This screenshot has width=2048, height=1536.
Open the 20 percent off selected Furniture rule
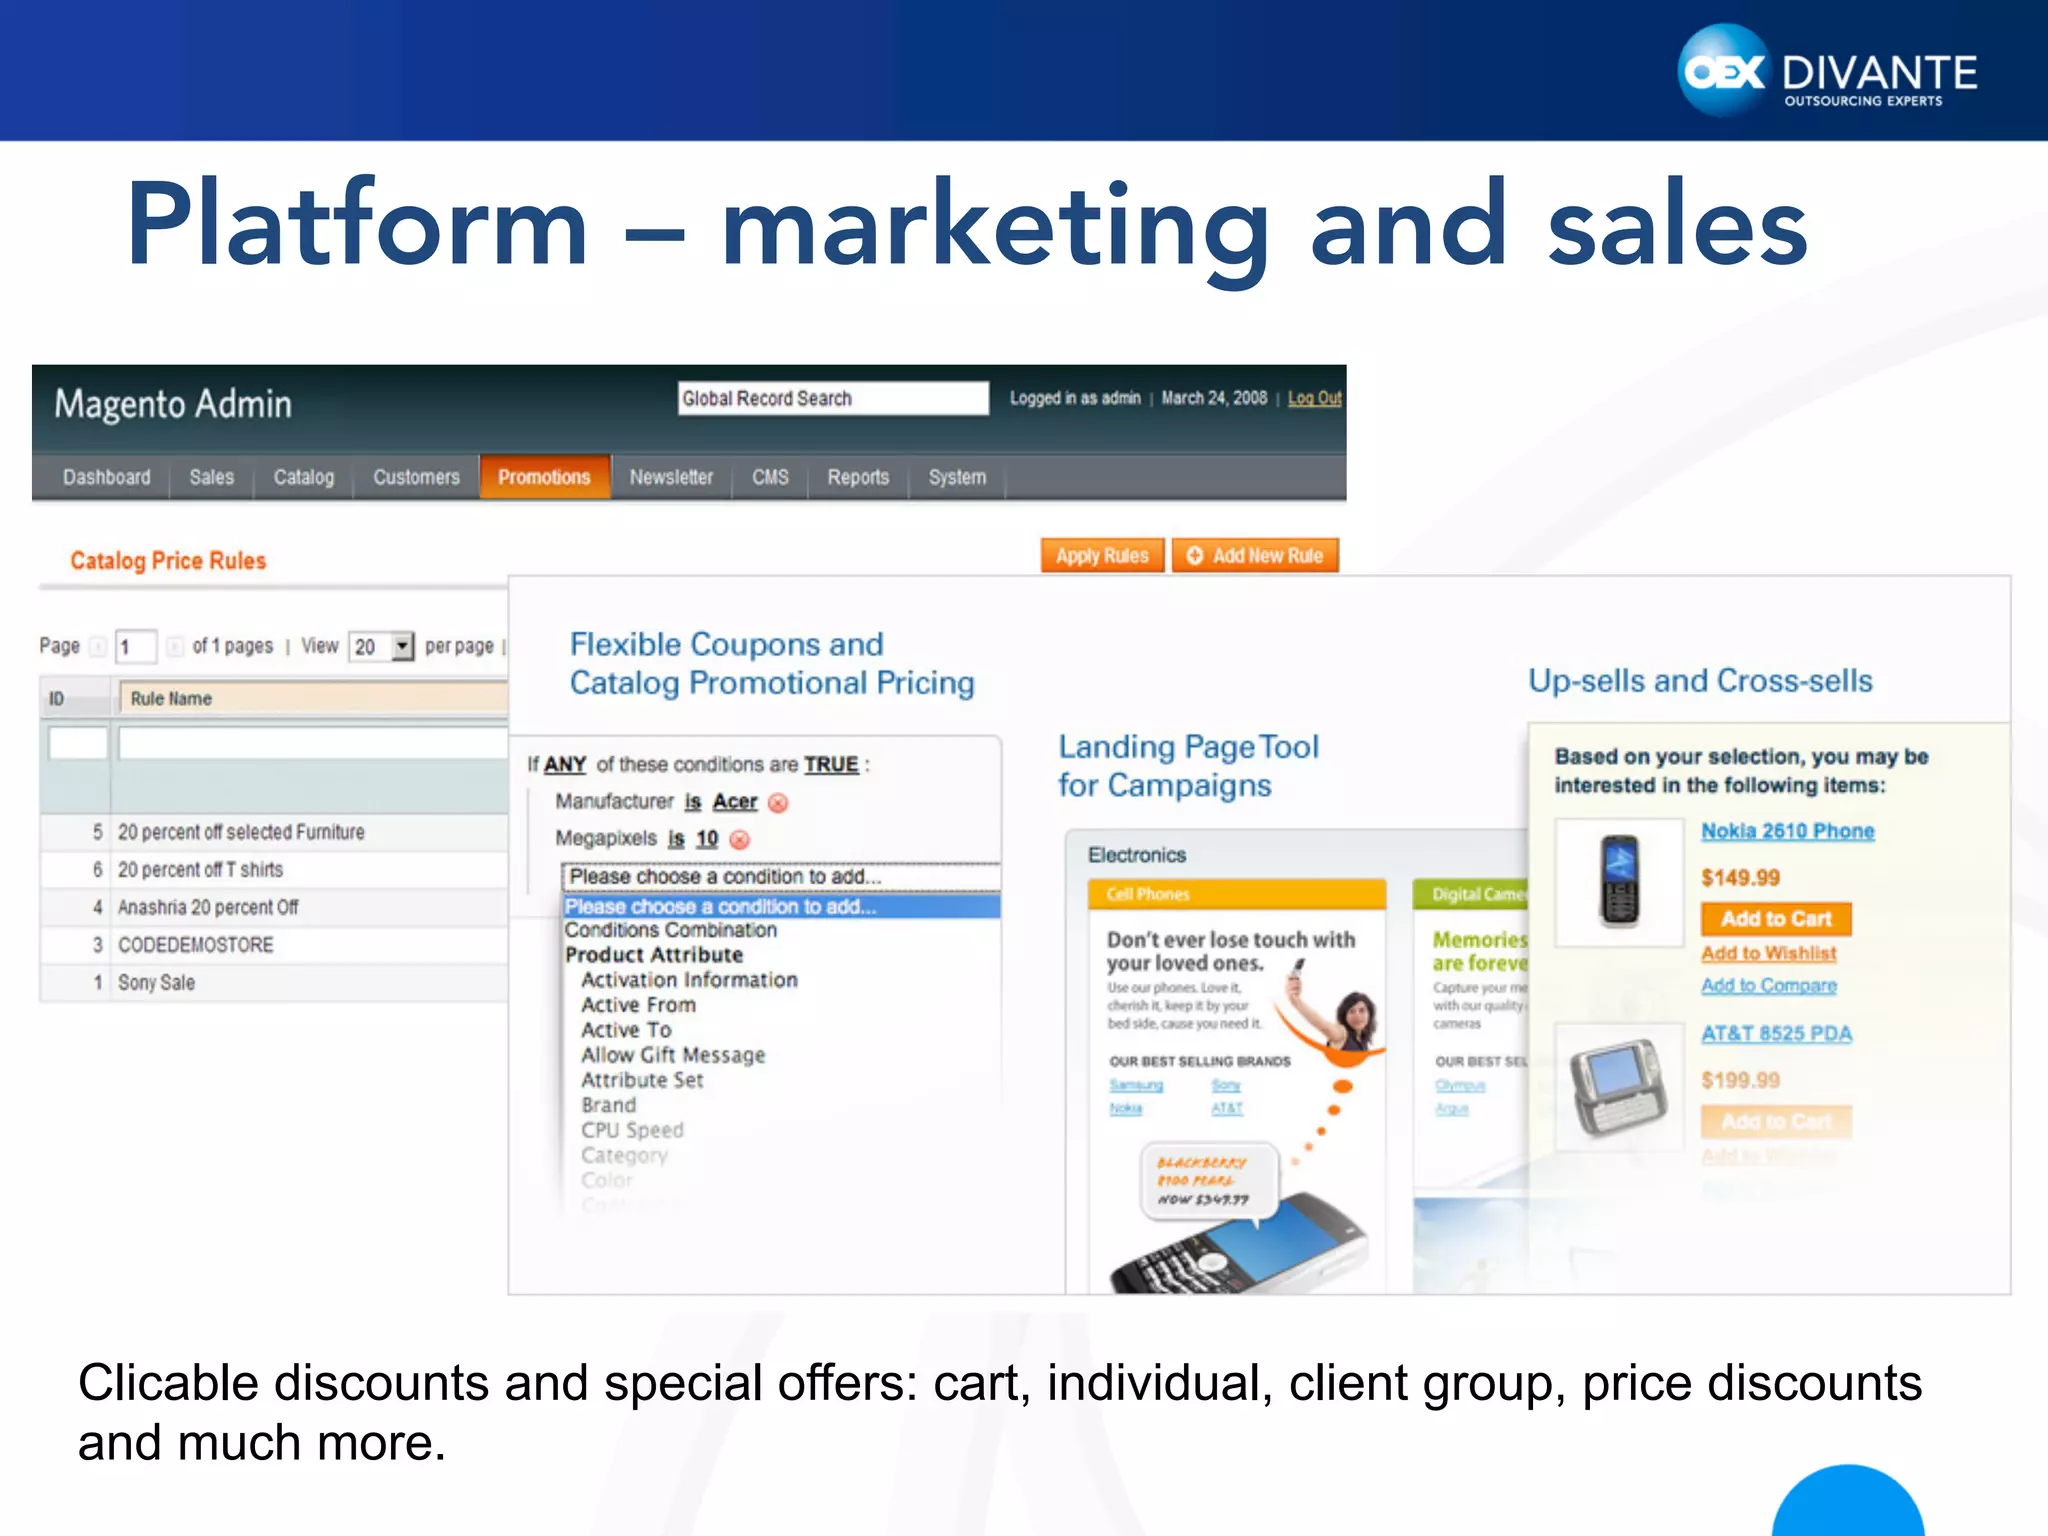coord(241,832)
